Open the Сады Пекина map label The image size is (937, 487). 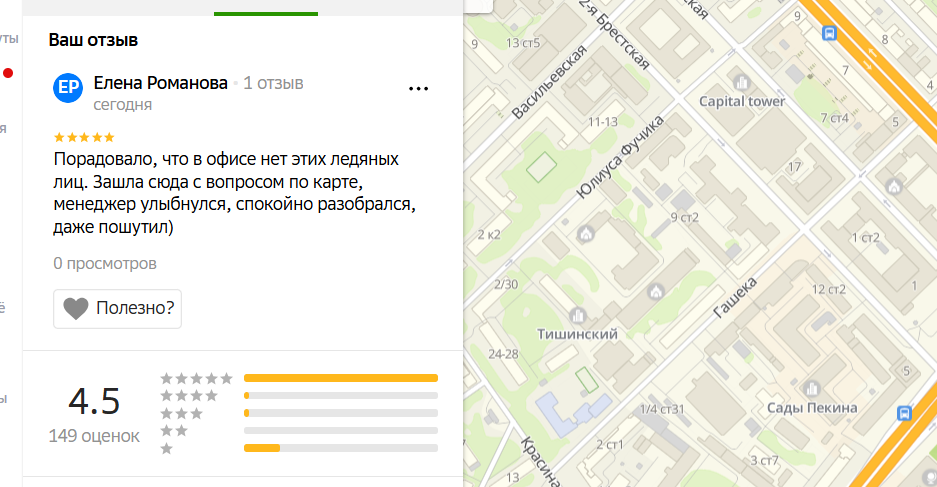[812, 408]
